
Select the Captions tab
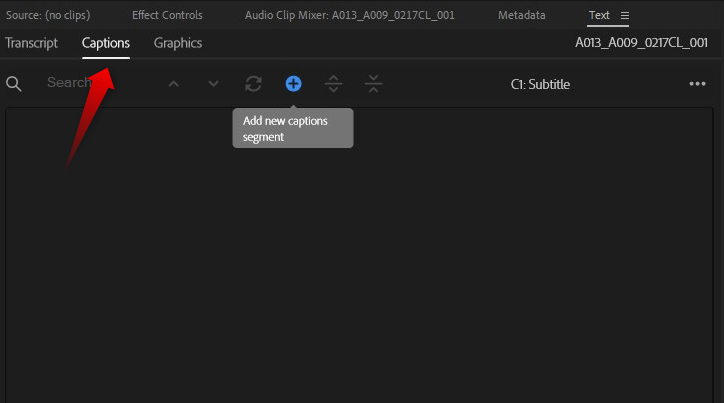click(106, 43)
